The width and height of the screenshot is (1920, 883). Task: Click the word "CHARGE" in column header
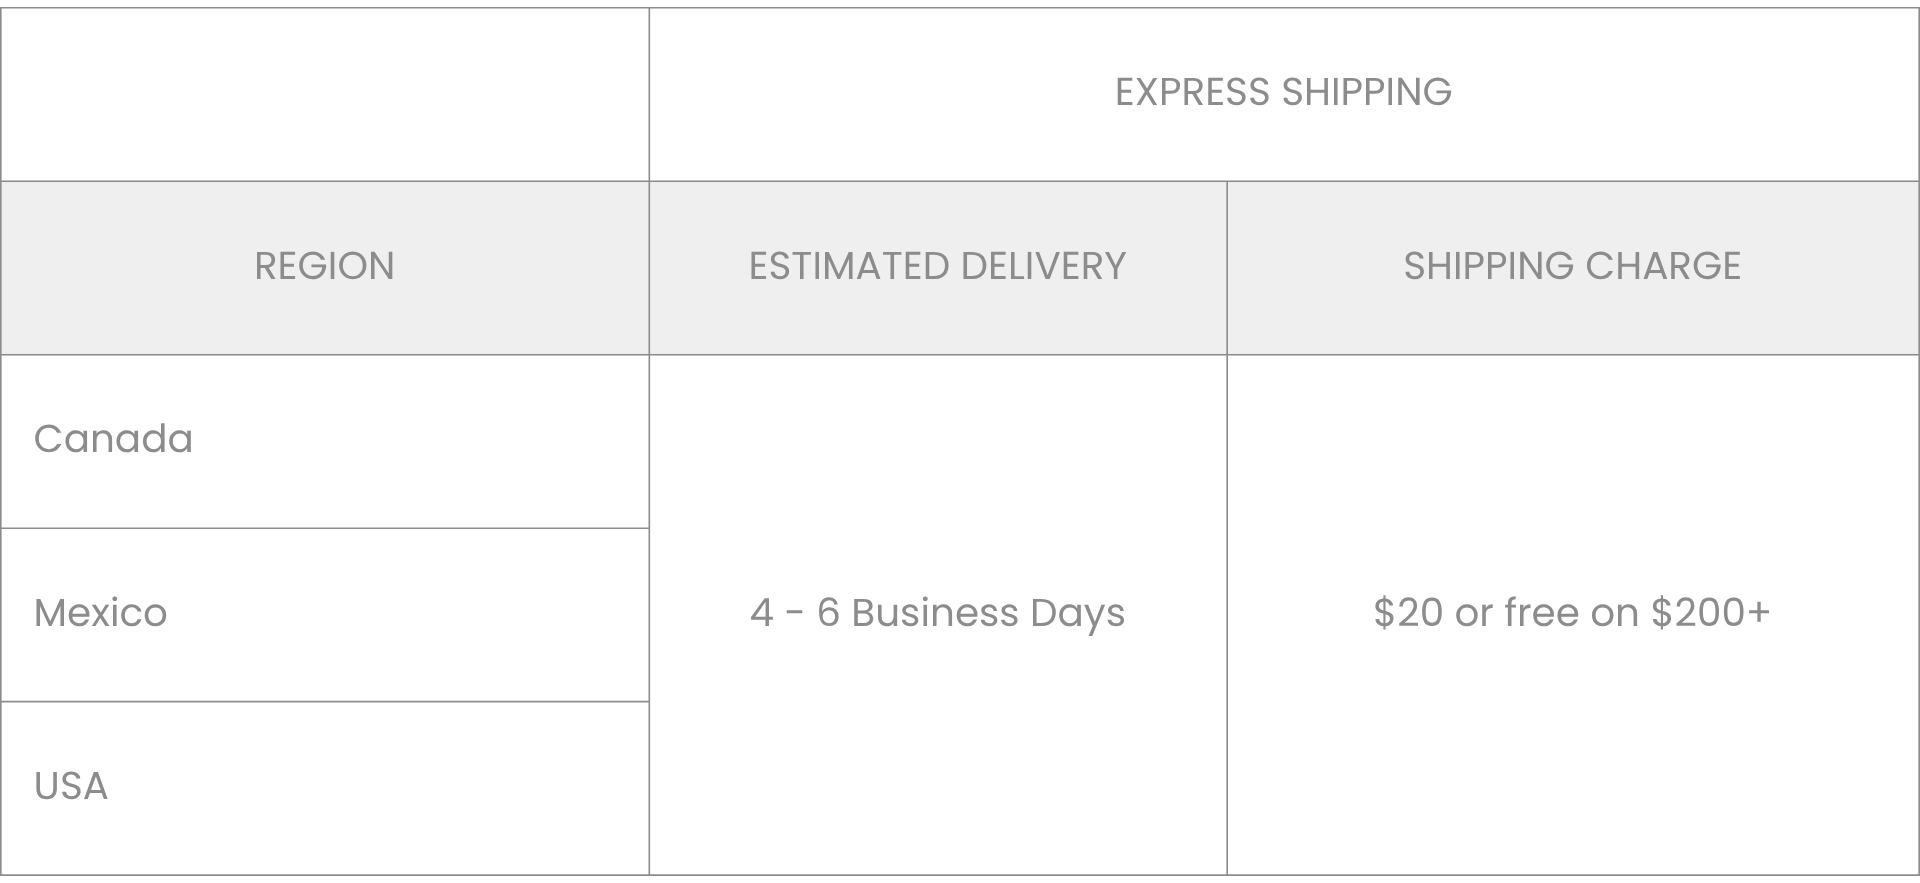pyautogui.click(x=1663, y=266)
